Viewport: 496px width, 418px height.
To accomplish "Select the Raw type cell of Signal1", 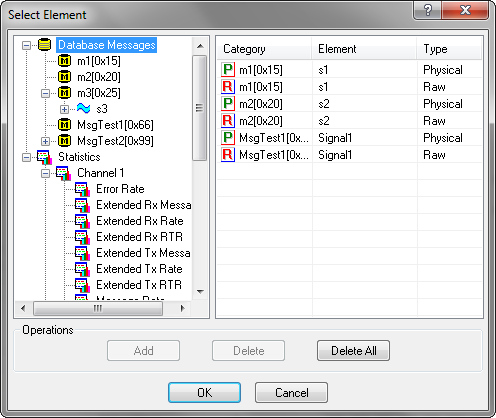I will pos(434,155).
